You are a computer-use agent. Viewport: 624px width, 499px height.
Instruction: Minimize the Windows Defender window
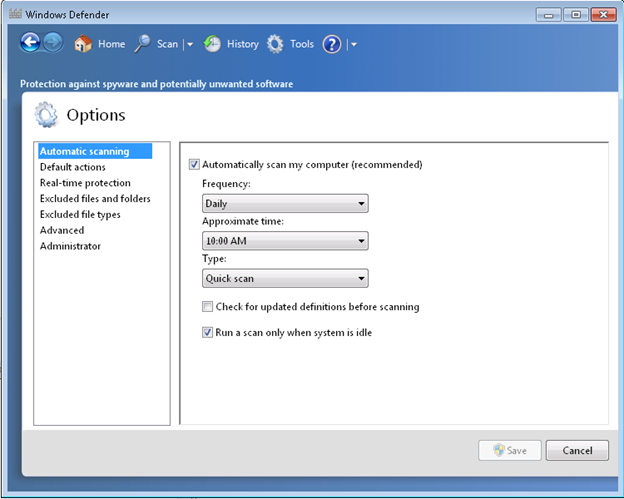[x=548, y=15]
